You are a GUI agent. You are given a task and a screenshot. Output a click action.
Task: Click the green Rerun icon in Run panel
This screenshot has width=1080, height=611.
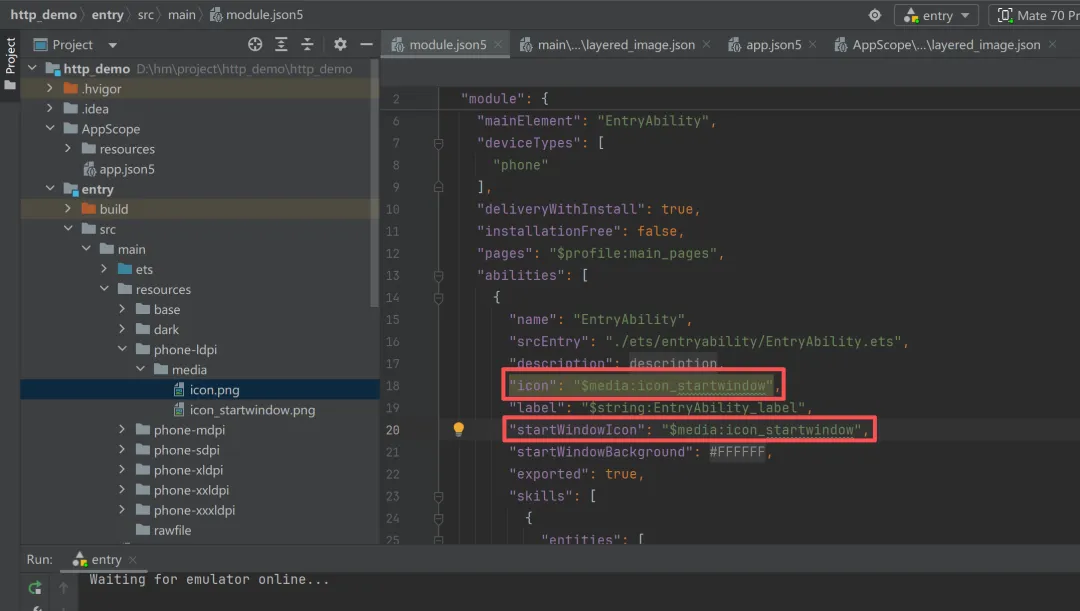34,588
